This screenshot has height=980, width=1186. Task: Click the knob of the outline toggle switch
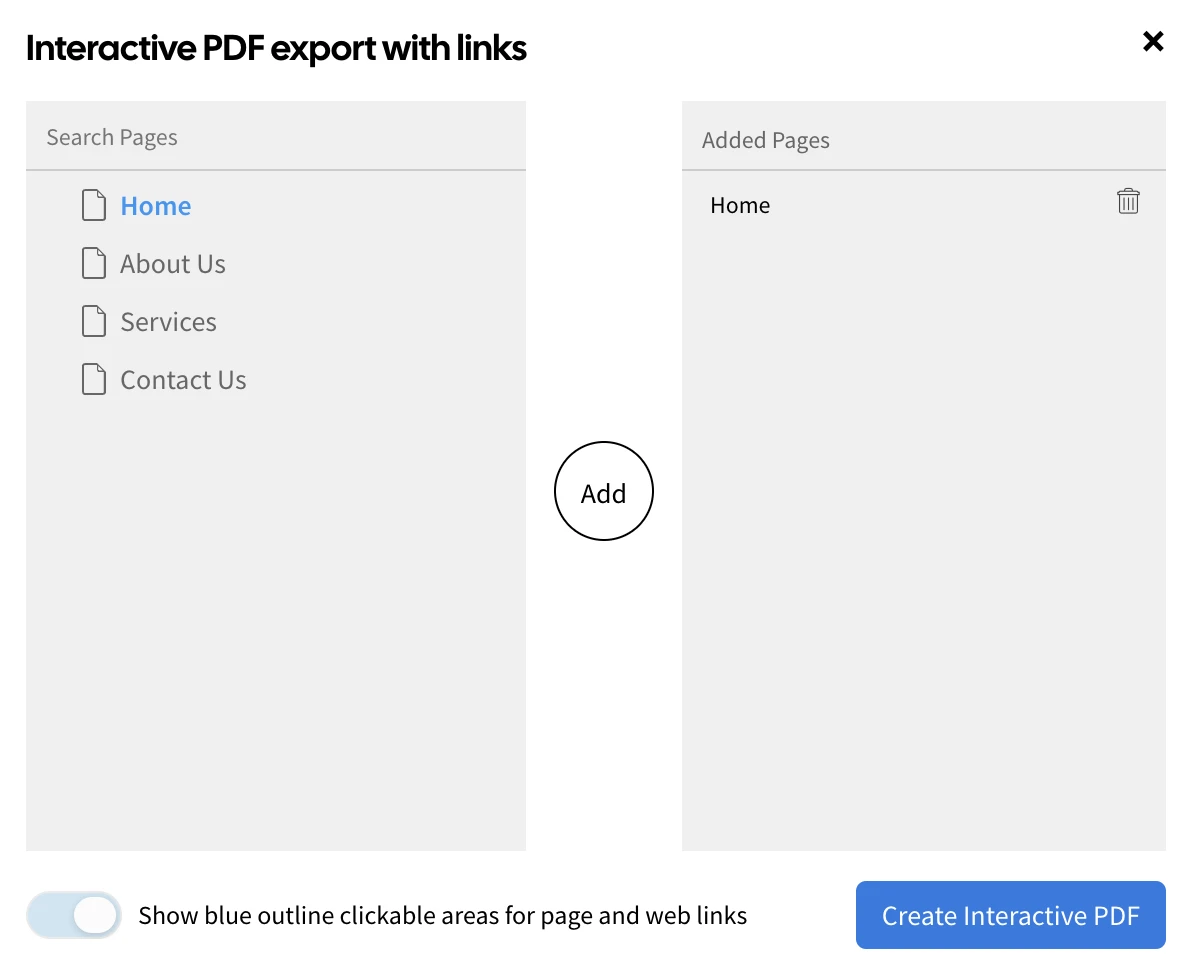[96, 915]
